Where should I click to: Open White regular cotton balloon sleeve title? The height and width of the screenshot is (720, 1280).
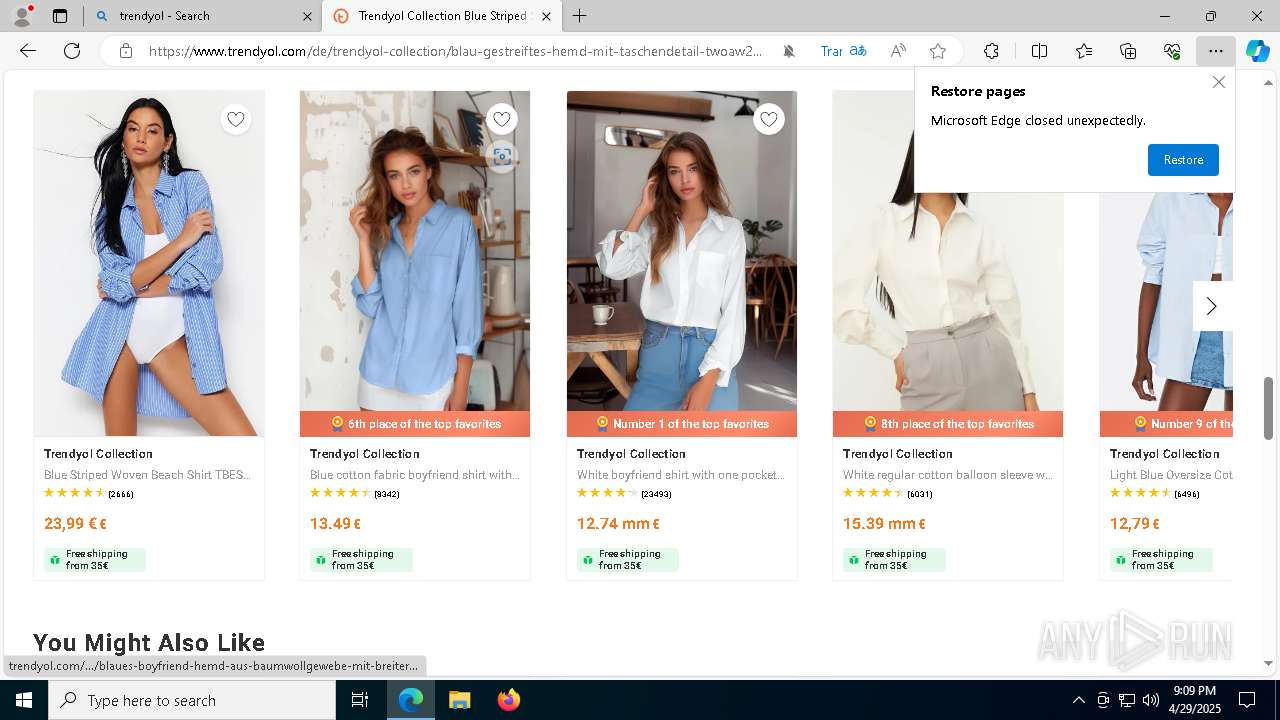coord(948,475)
